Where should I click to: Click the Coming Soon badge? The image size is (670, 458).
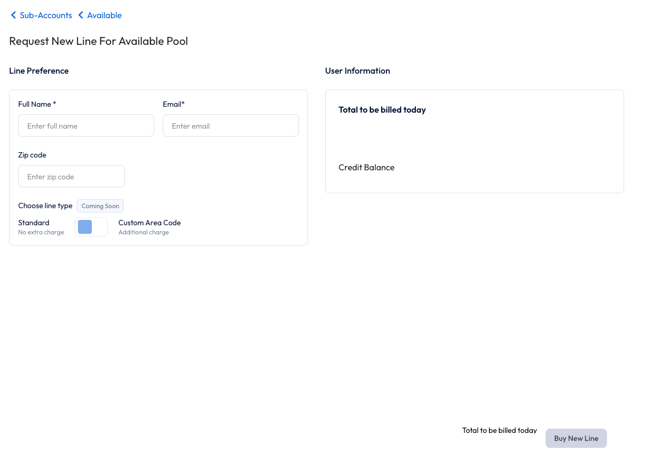[100, 206]
